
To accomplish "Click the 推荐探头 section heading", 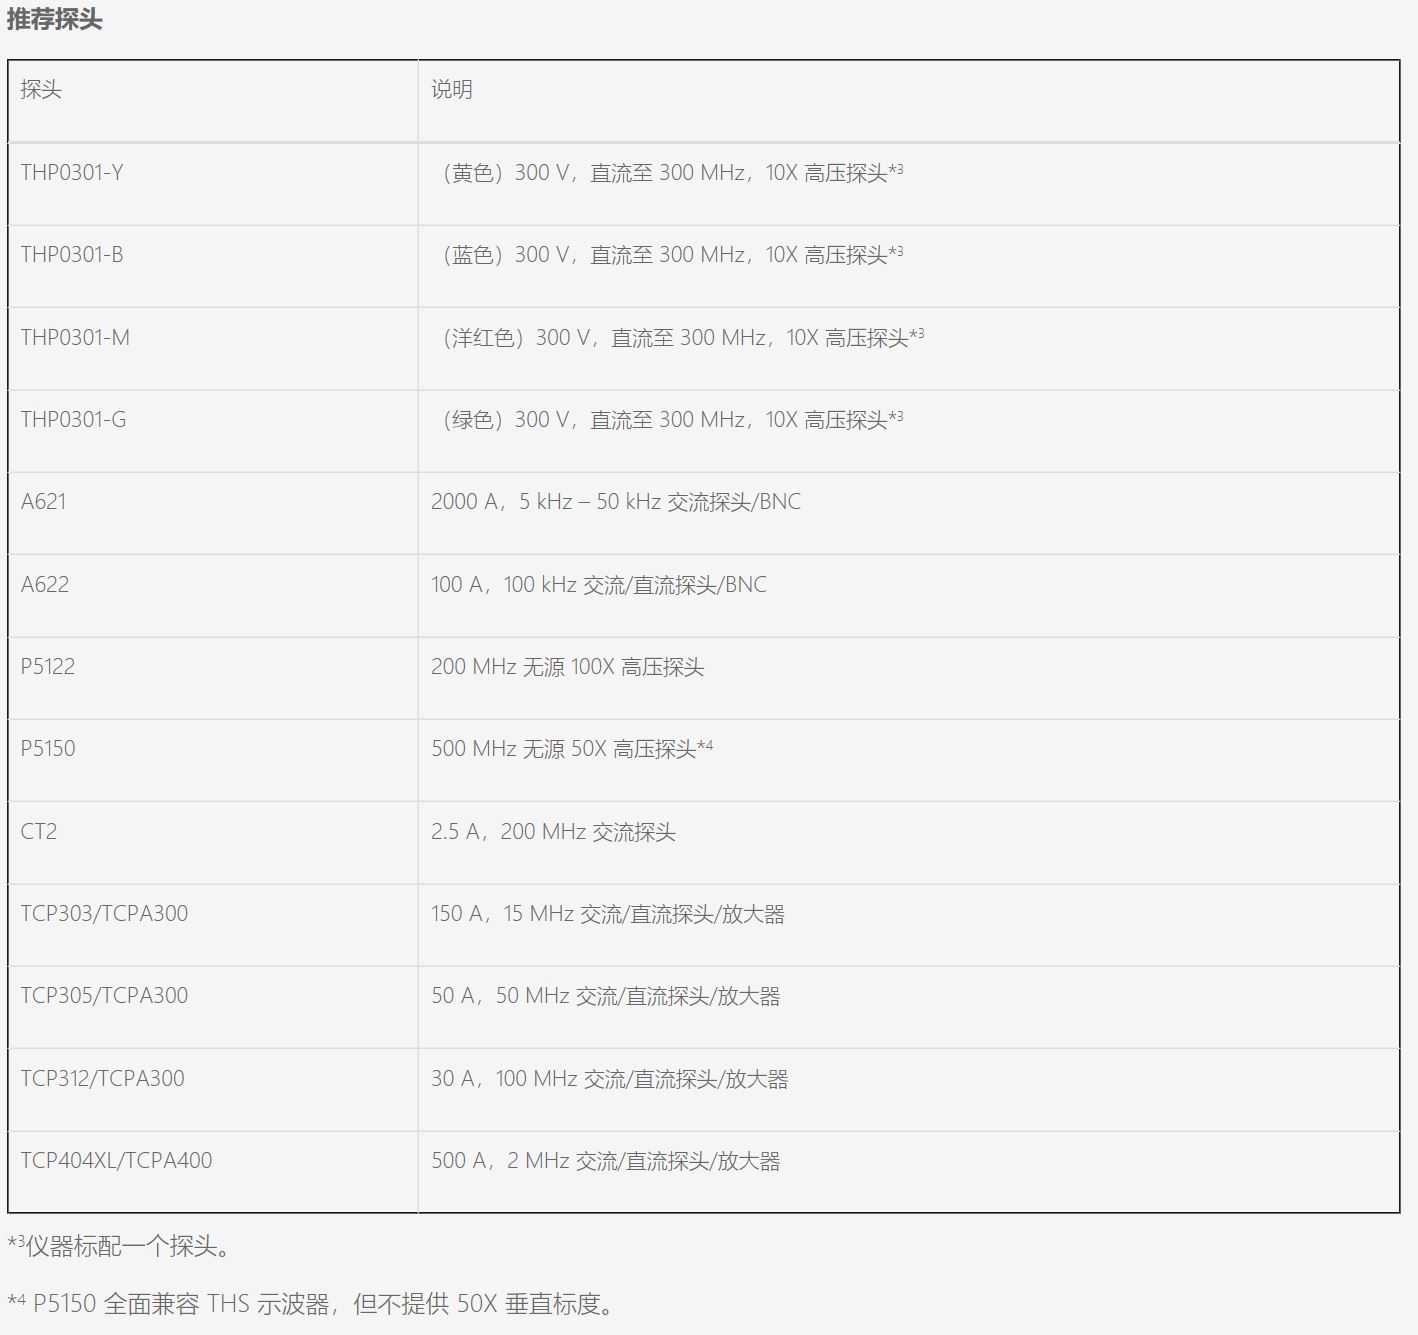I will click(55, 20).
